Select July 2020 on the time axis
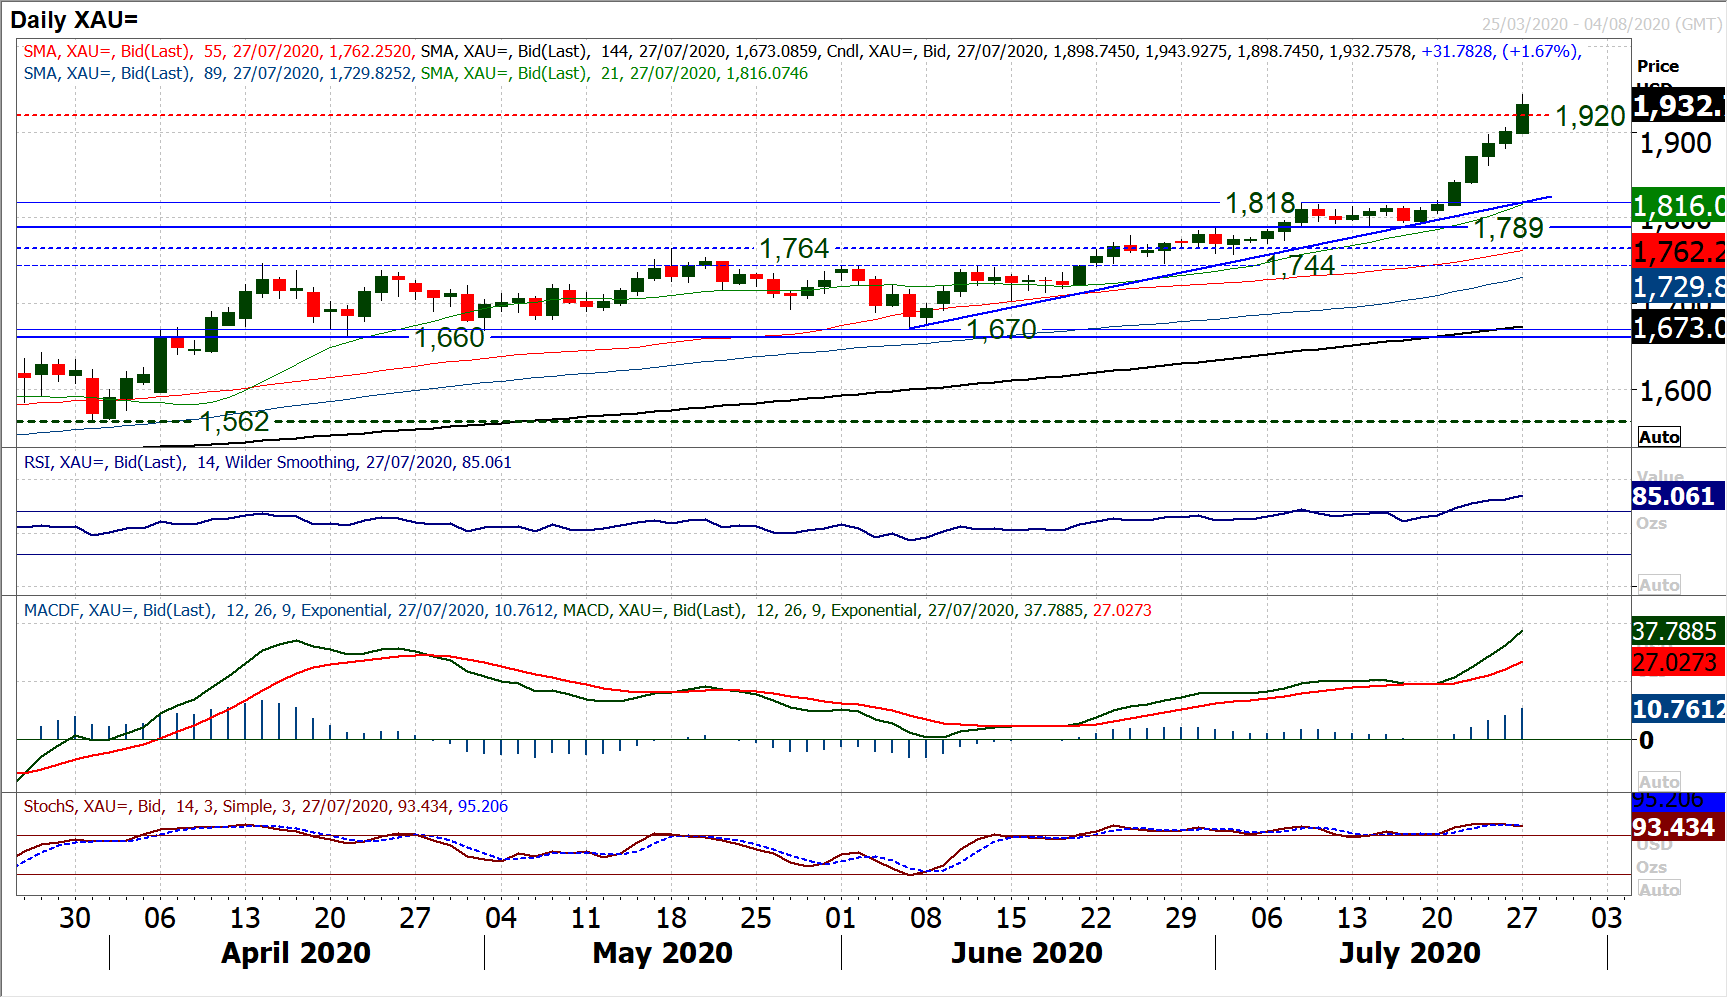 pos(1409,953)
